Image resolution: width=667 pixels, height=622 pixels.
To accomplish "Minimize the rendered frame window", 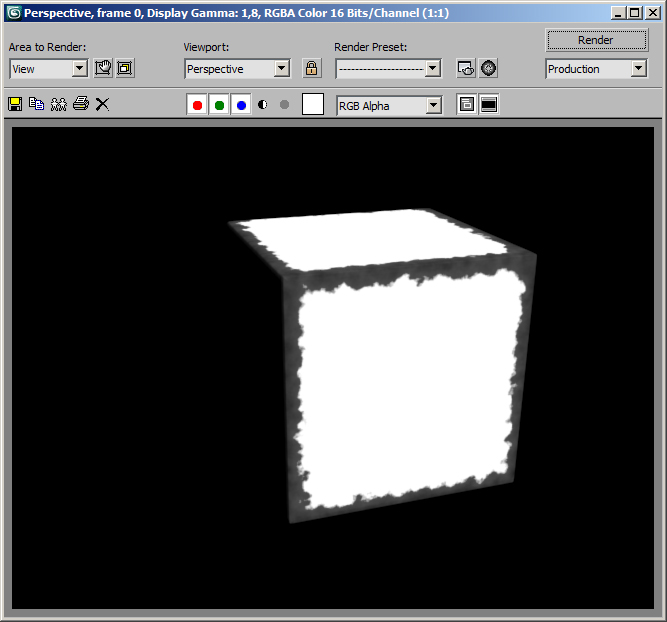I will tap(618, 13).
